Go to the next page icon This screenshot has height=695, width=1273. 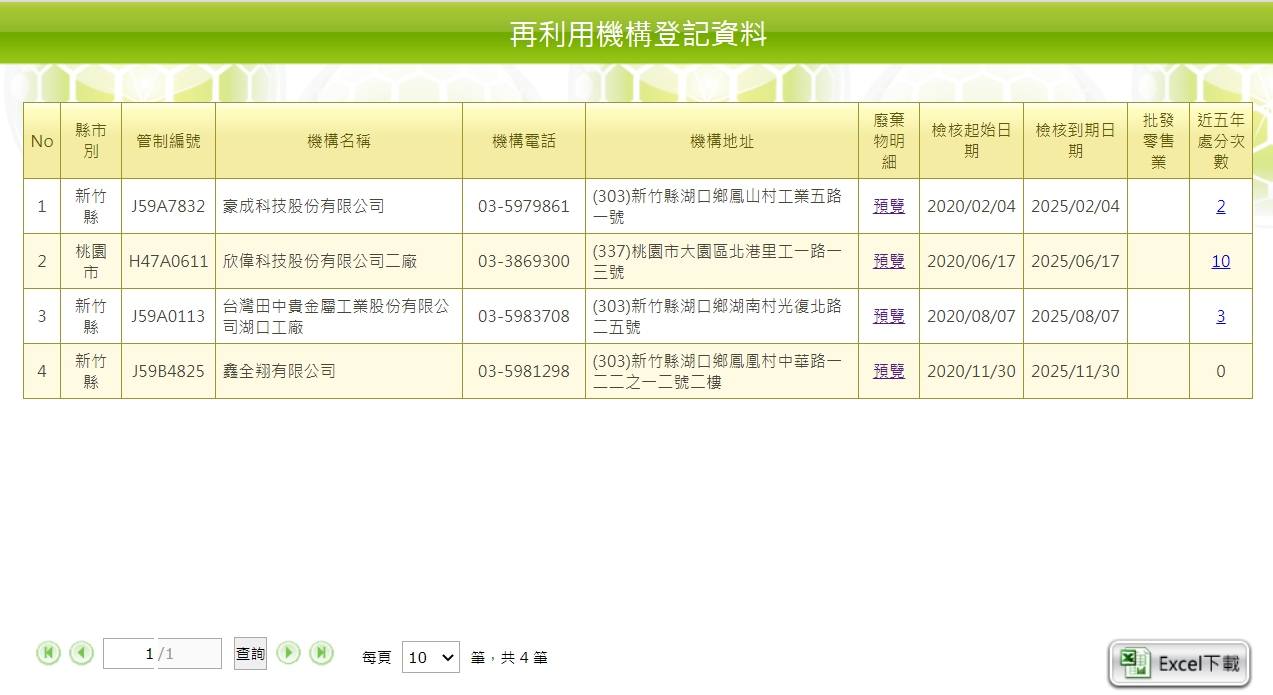[288, 653]
